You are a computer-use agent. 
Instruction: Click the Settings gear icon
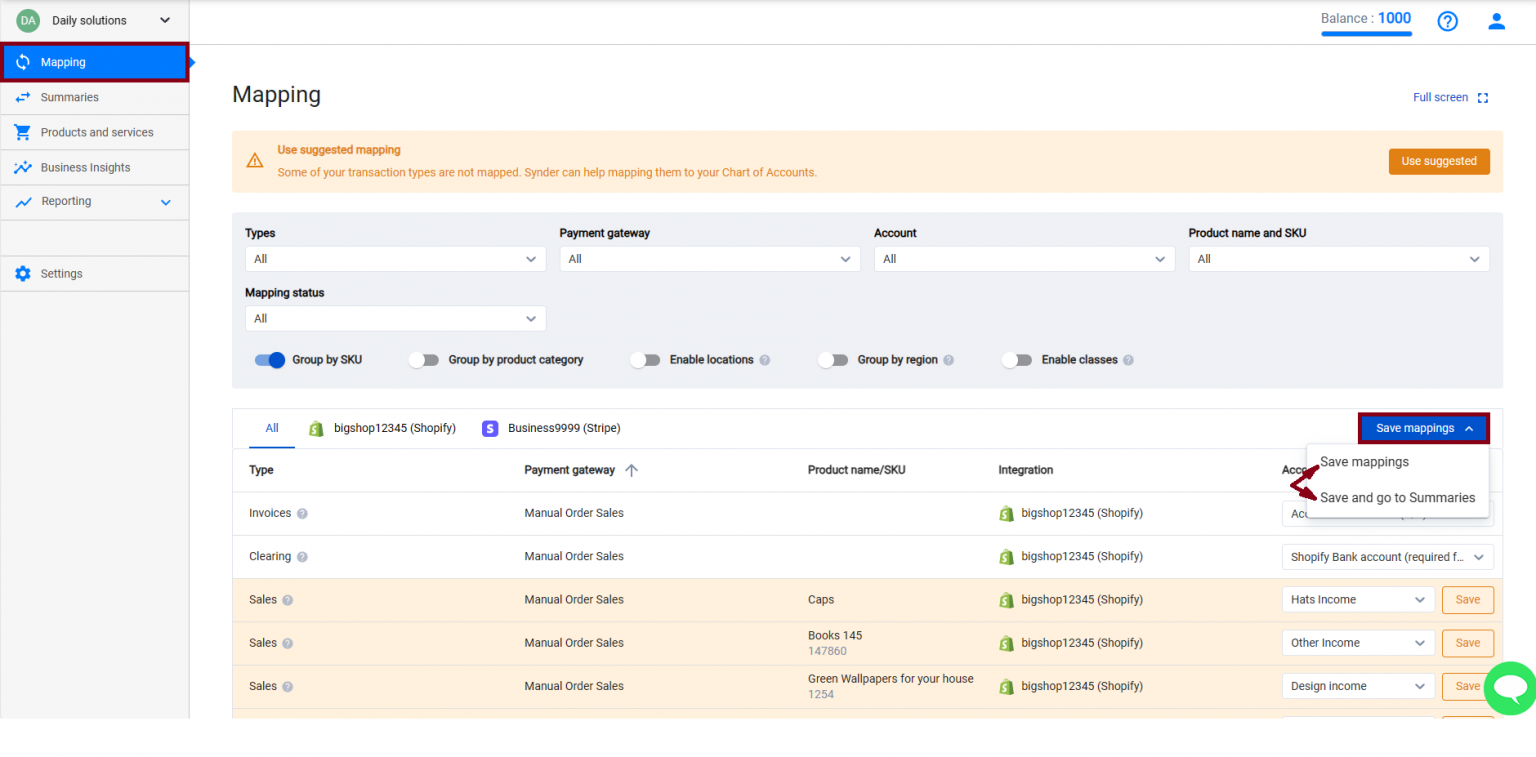coord(22,273)
